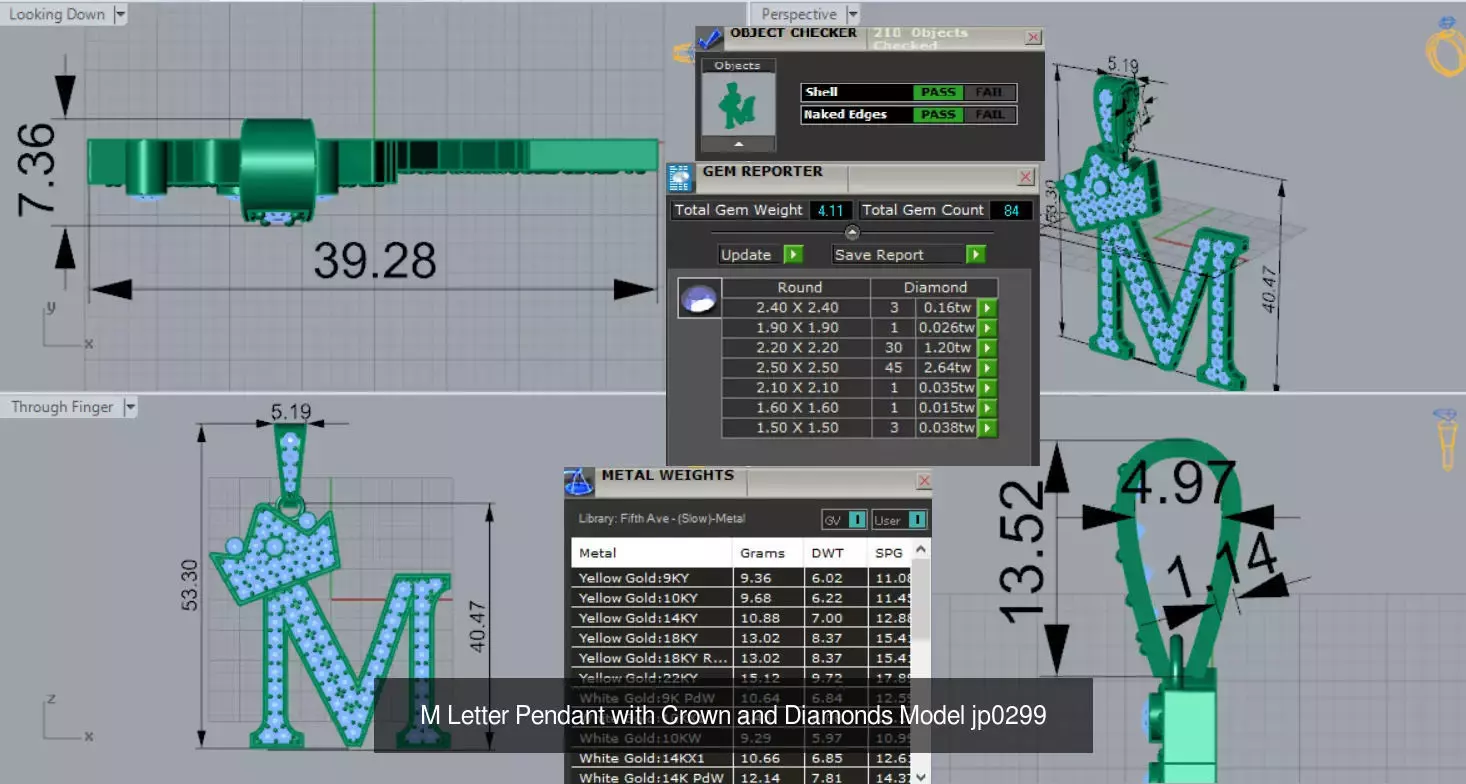Click the SPG column header
Viewport: 1466px width, 784px height.
coord(889,552)
